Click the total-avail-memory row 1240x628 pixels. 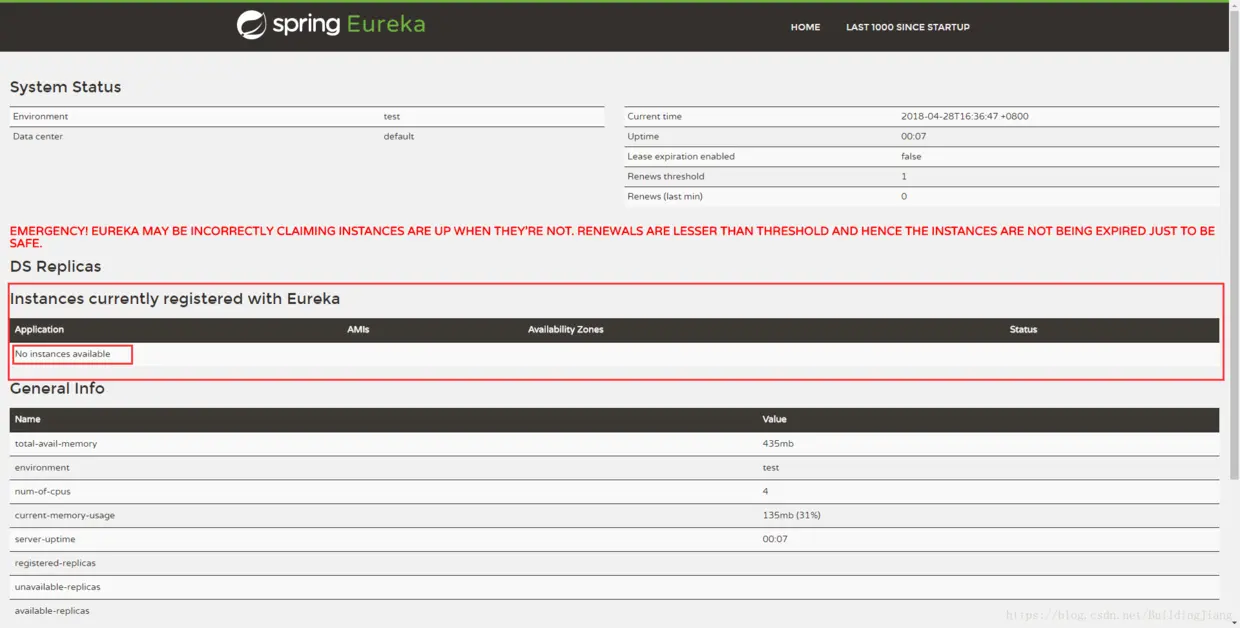[614, 443]
